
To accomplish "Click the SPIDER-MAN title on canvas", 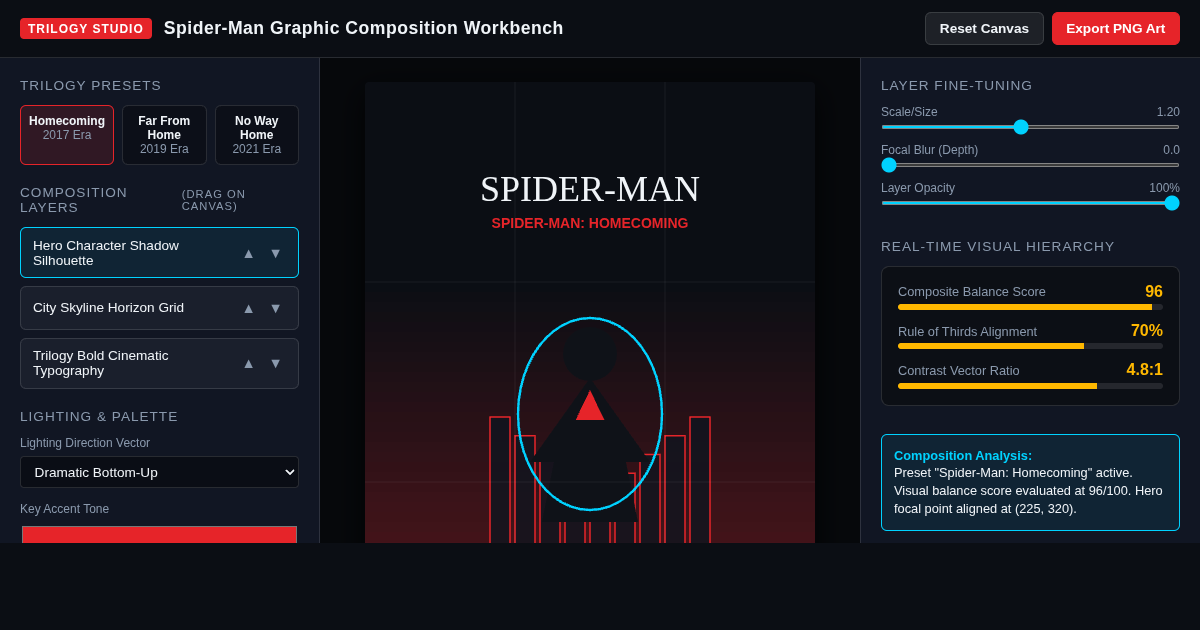I will tap(590, 189).
